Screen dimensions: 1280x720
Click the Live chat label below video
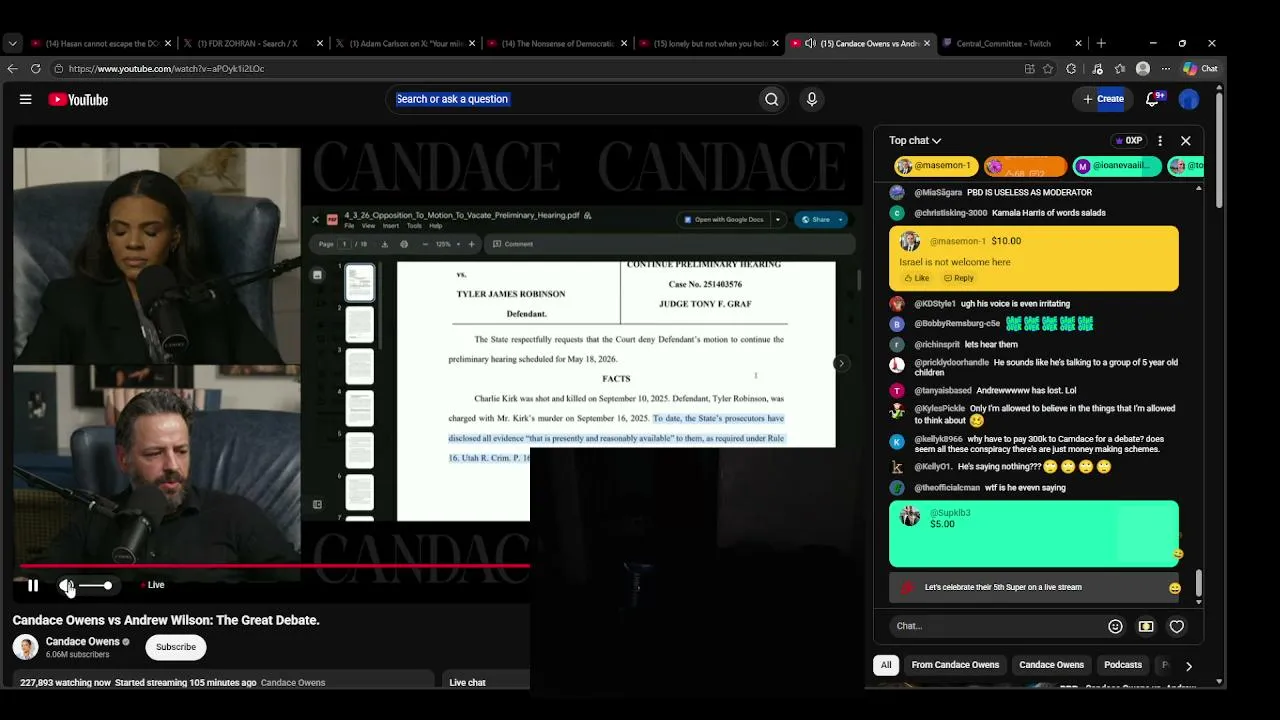coord(467,682)
